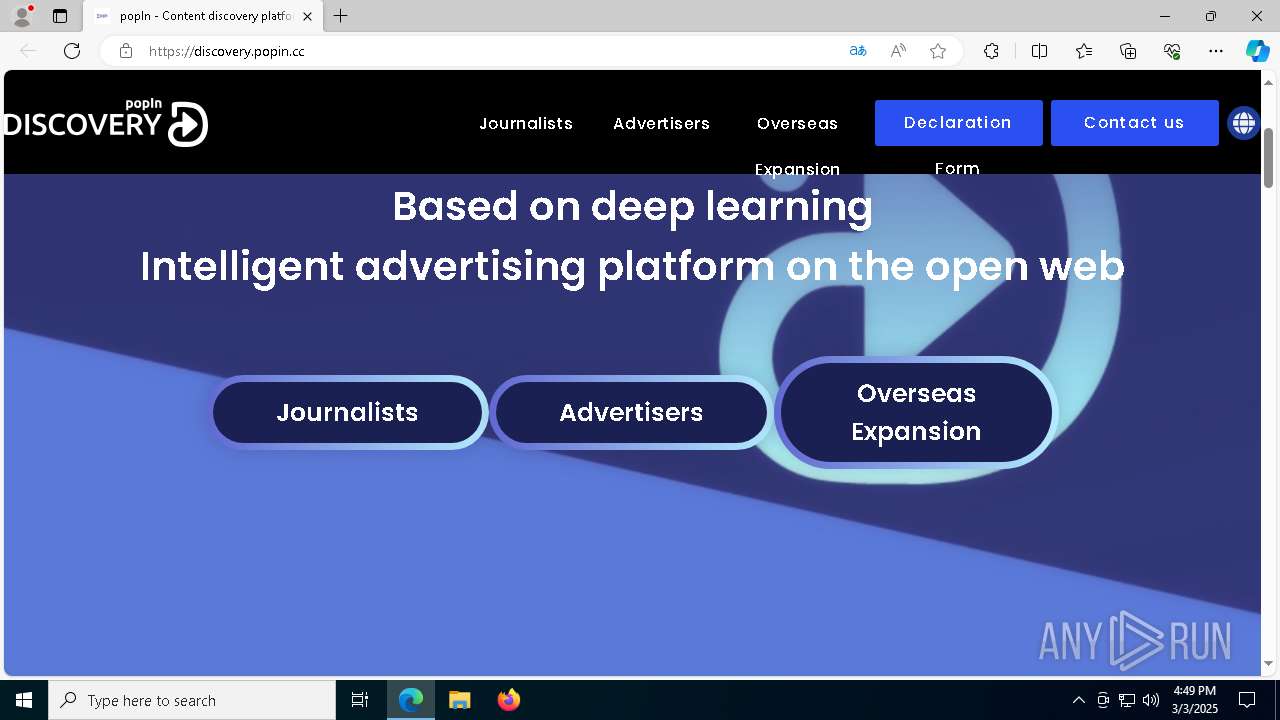
Task: Open the tab actions menu icon
Action: coord(60,16)
